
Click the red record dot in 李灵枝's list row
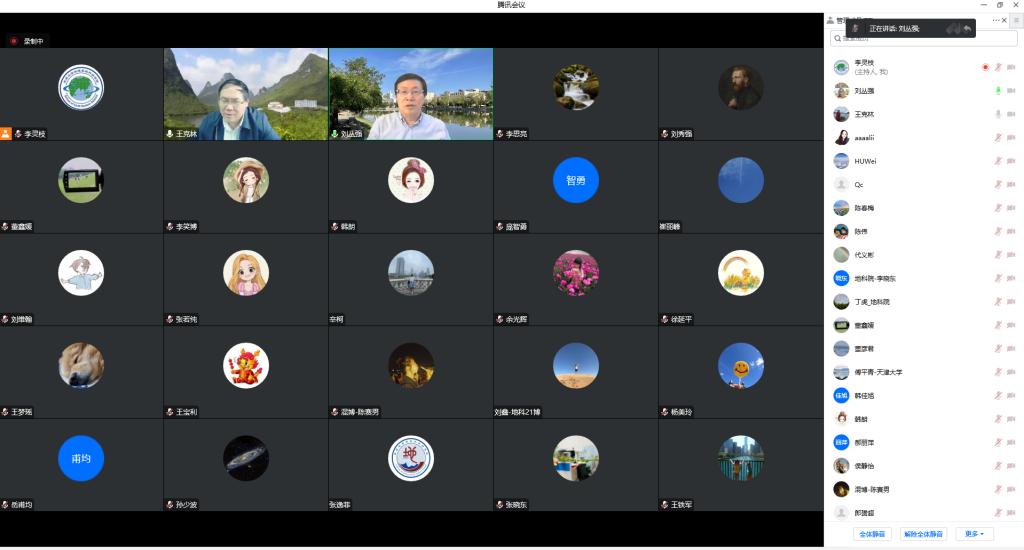pos(985,67)
